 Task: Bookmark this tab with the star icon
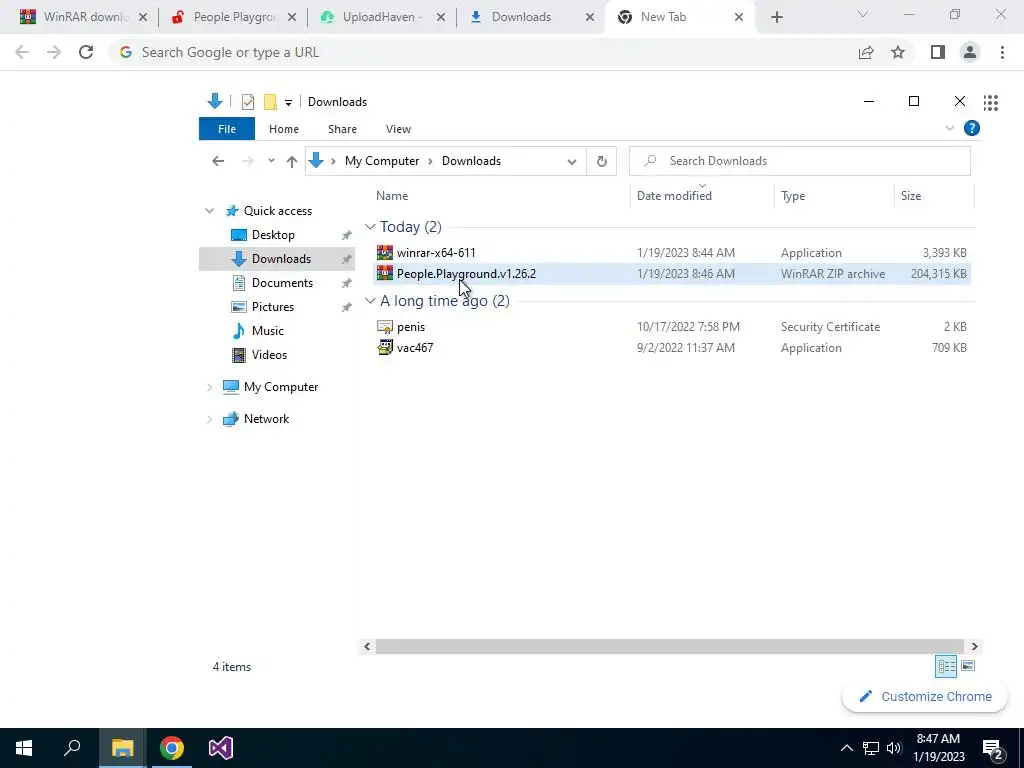tap(898, 52)
